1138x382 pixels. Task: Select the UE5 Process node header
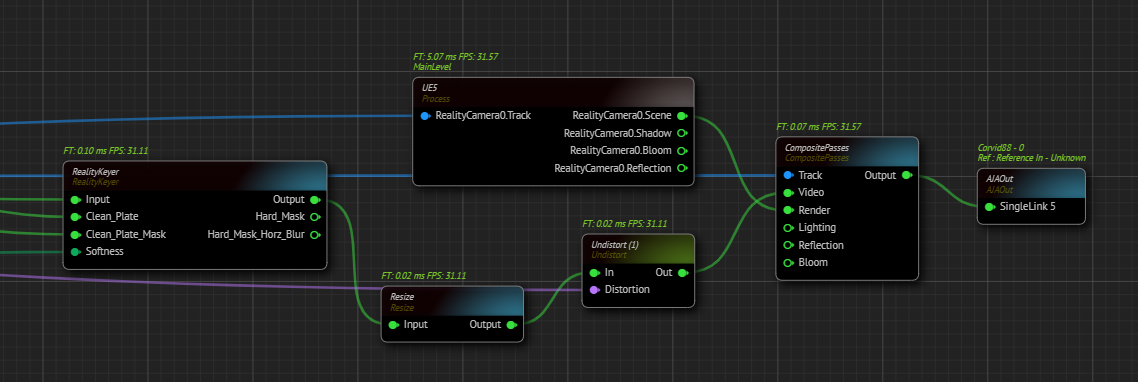pos(553,92)
